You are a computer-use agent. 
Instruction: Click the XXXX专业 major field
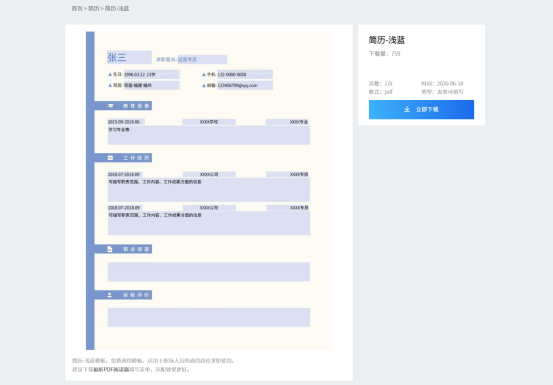(288, 122)
